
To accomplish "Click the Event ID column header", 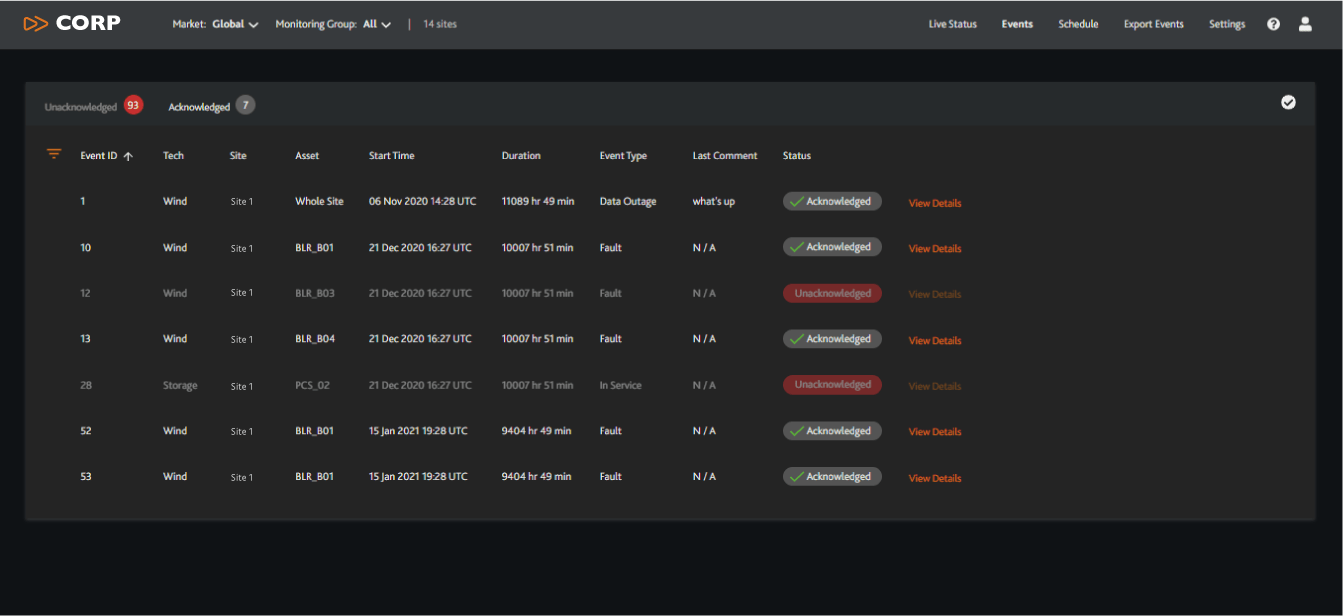I will tap(99, 156).
